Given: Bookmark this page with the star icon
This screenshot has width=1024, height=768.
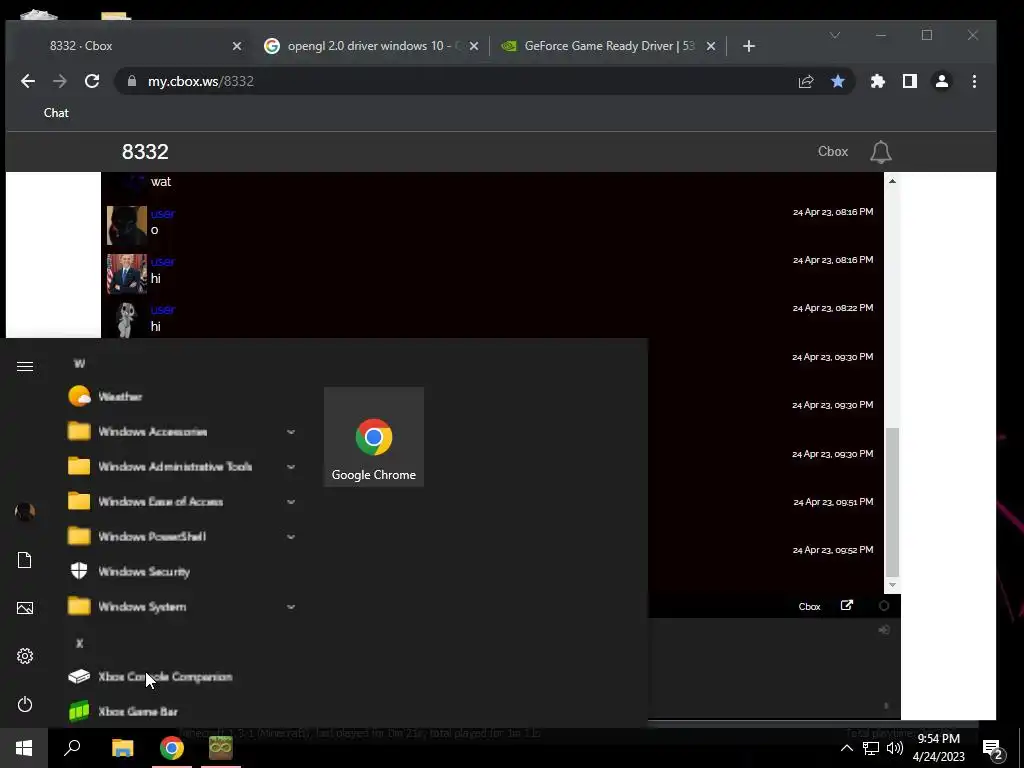Looking at the screenshot, I should (838, 81).
